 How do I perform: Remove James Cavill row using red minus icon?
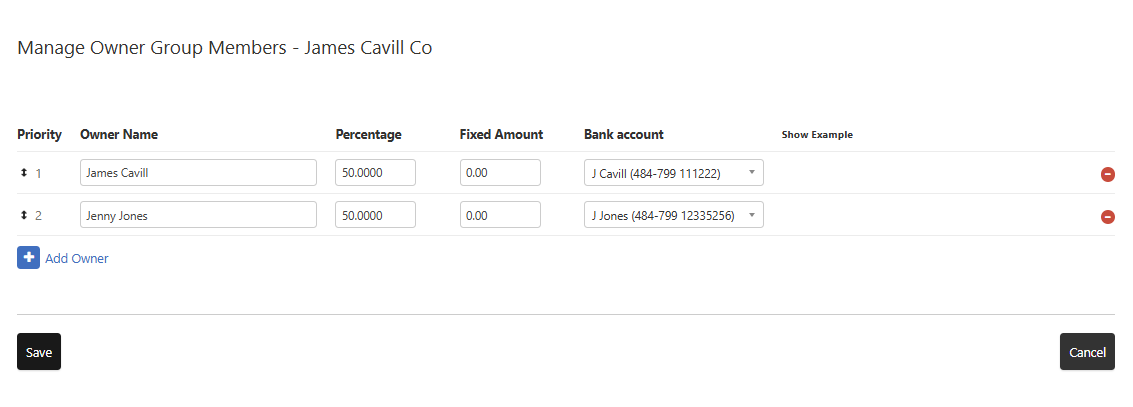(1107, 174)
